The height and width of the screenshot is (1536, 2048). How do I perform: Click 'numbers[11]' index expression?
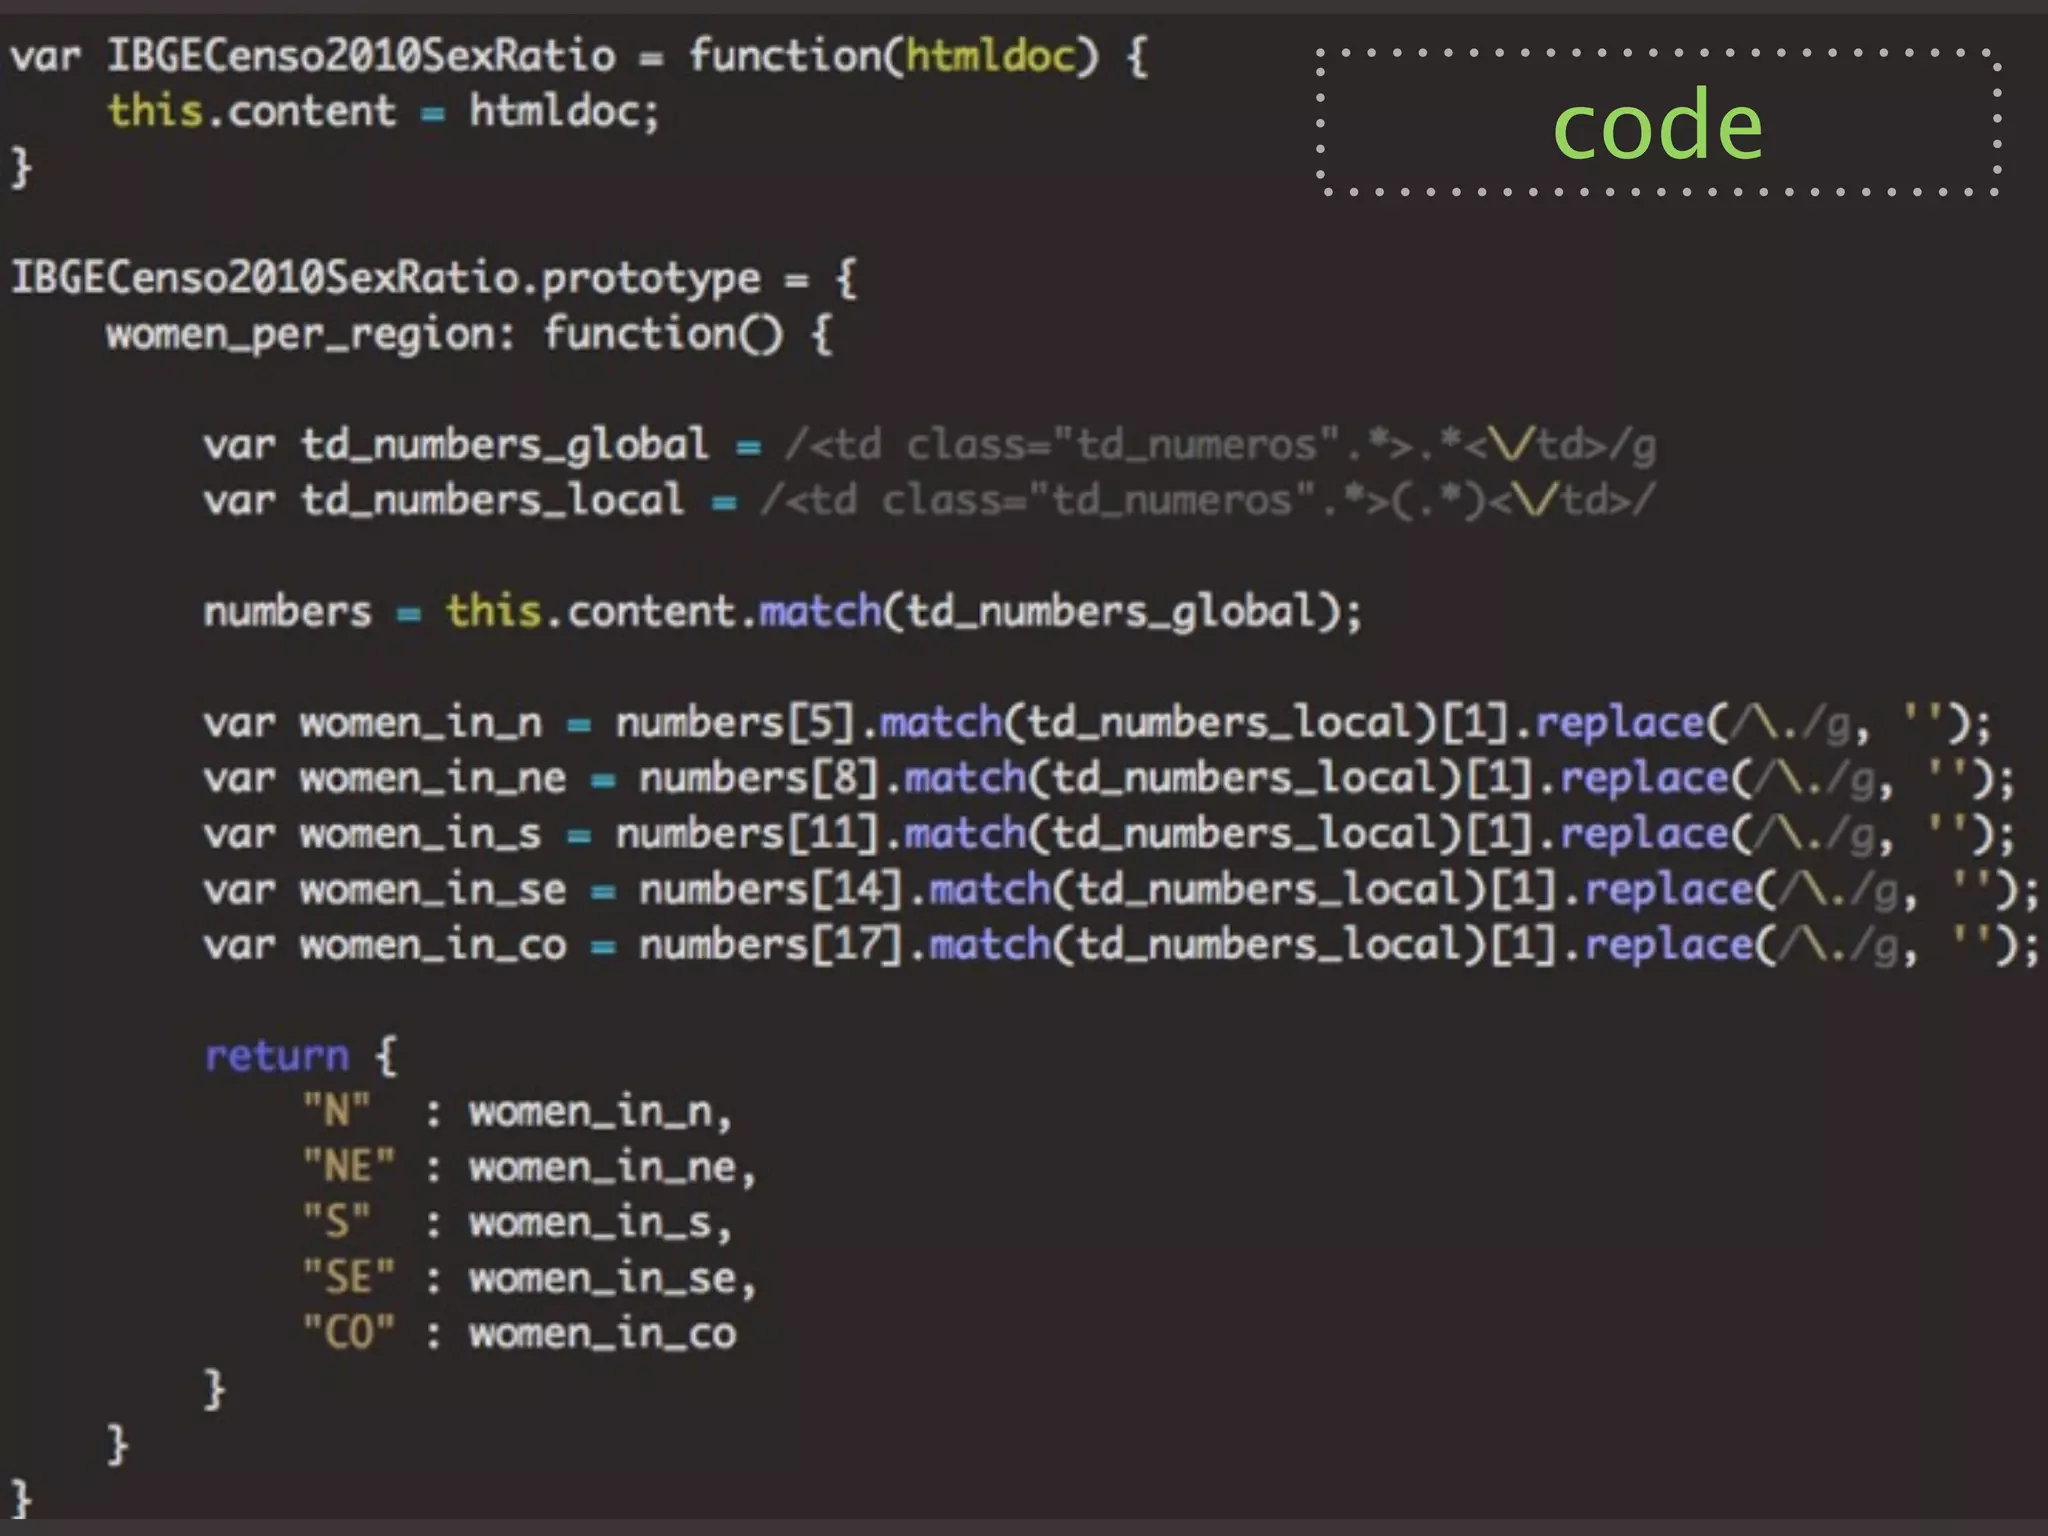[x=748, y=834]
